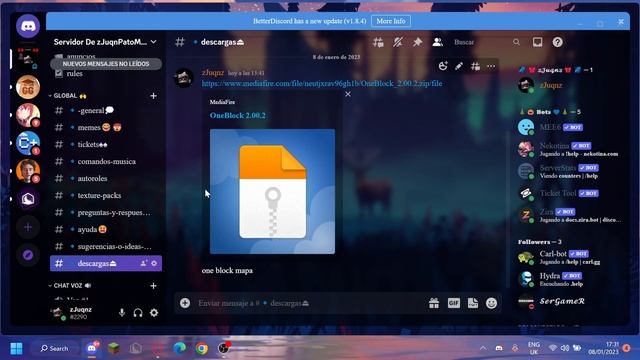Viewport: 640px width, 360px height.
Task: Open the GG server icon
Action: click(28, 87)
